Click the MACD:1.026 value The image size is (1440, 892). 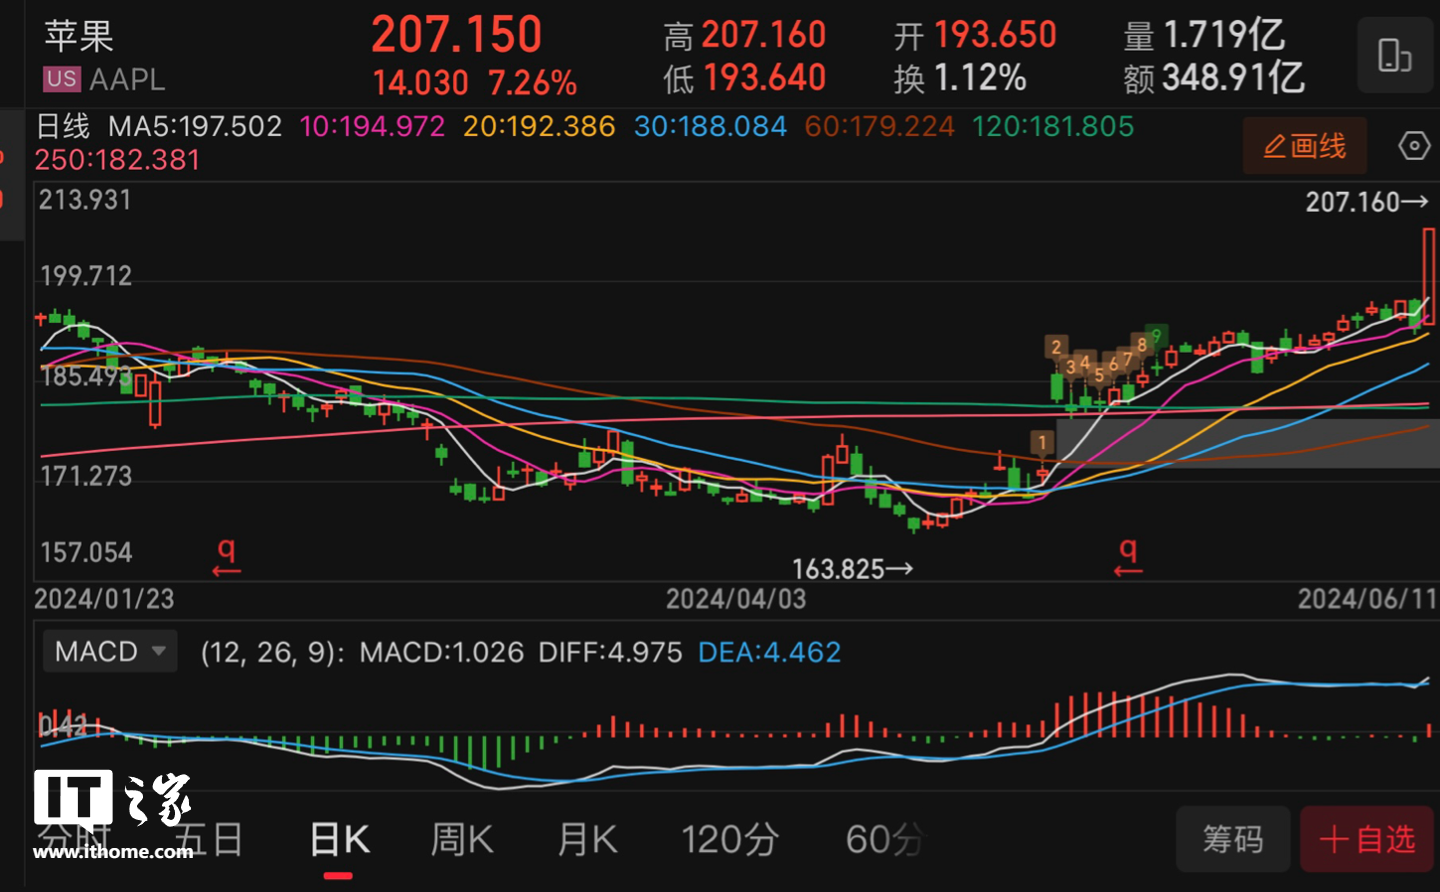click(x=442, y=652)
